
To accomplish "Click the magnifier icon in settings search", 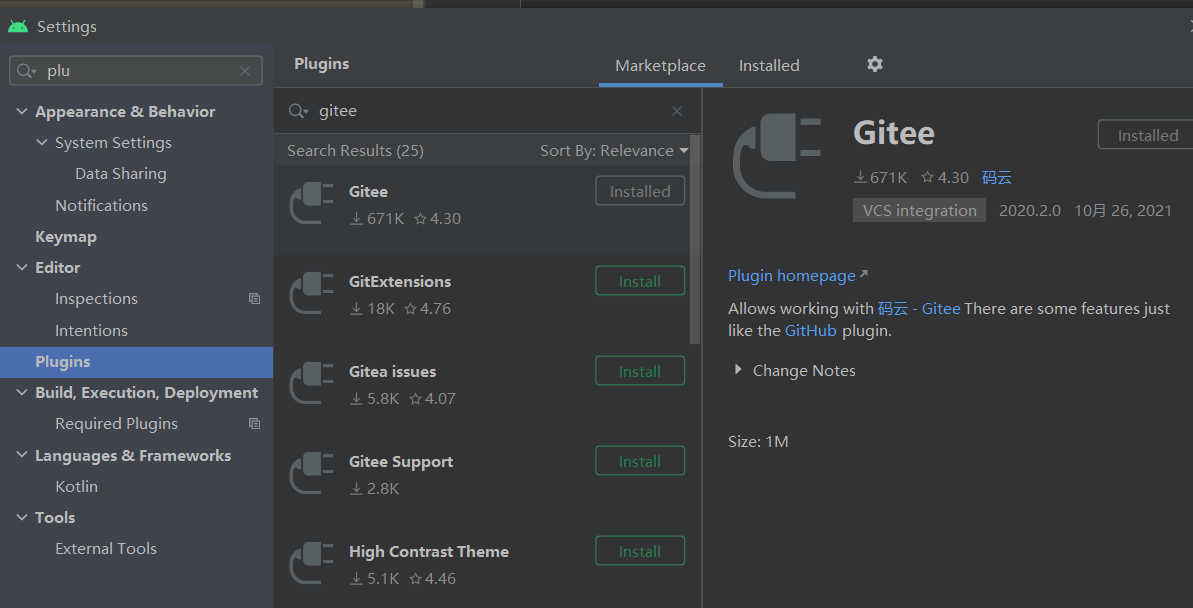I will (x=27, y=71).
